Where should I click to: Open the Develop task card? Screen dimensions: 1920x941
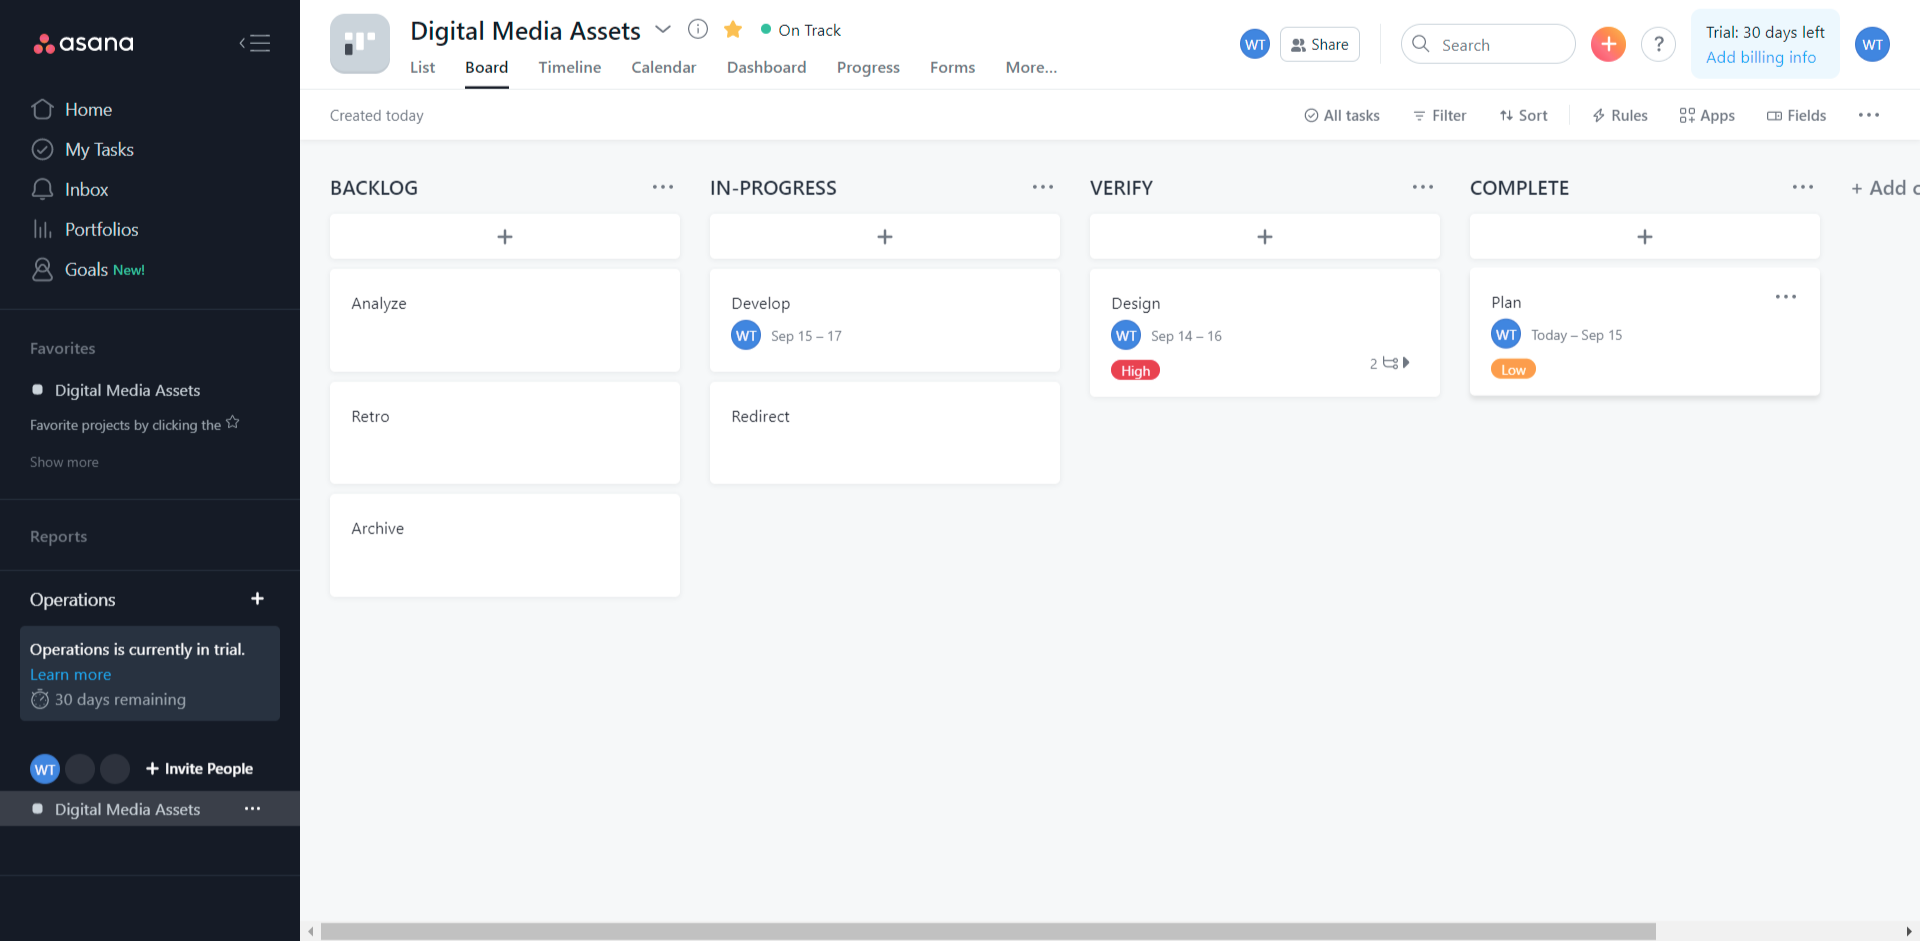[x=885, y=320]
